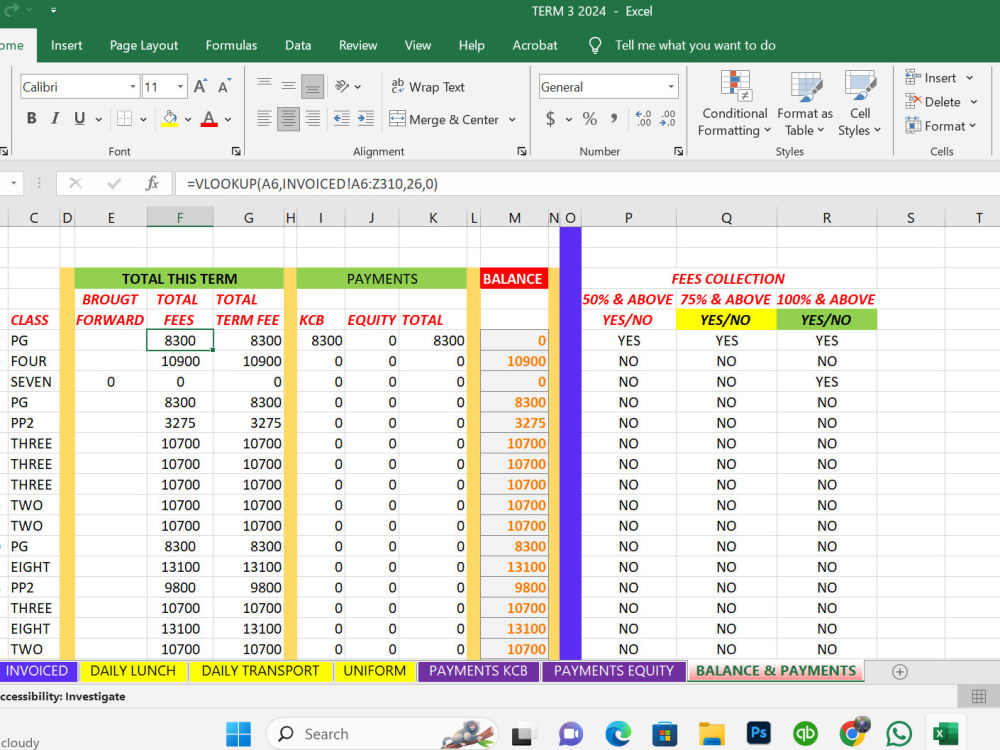Image resolution: width=1000 pixels, height=750 pixels.
Task: Apply percent style
Action: (x=589, y=119)
